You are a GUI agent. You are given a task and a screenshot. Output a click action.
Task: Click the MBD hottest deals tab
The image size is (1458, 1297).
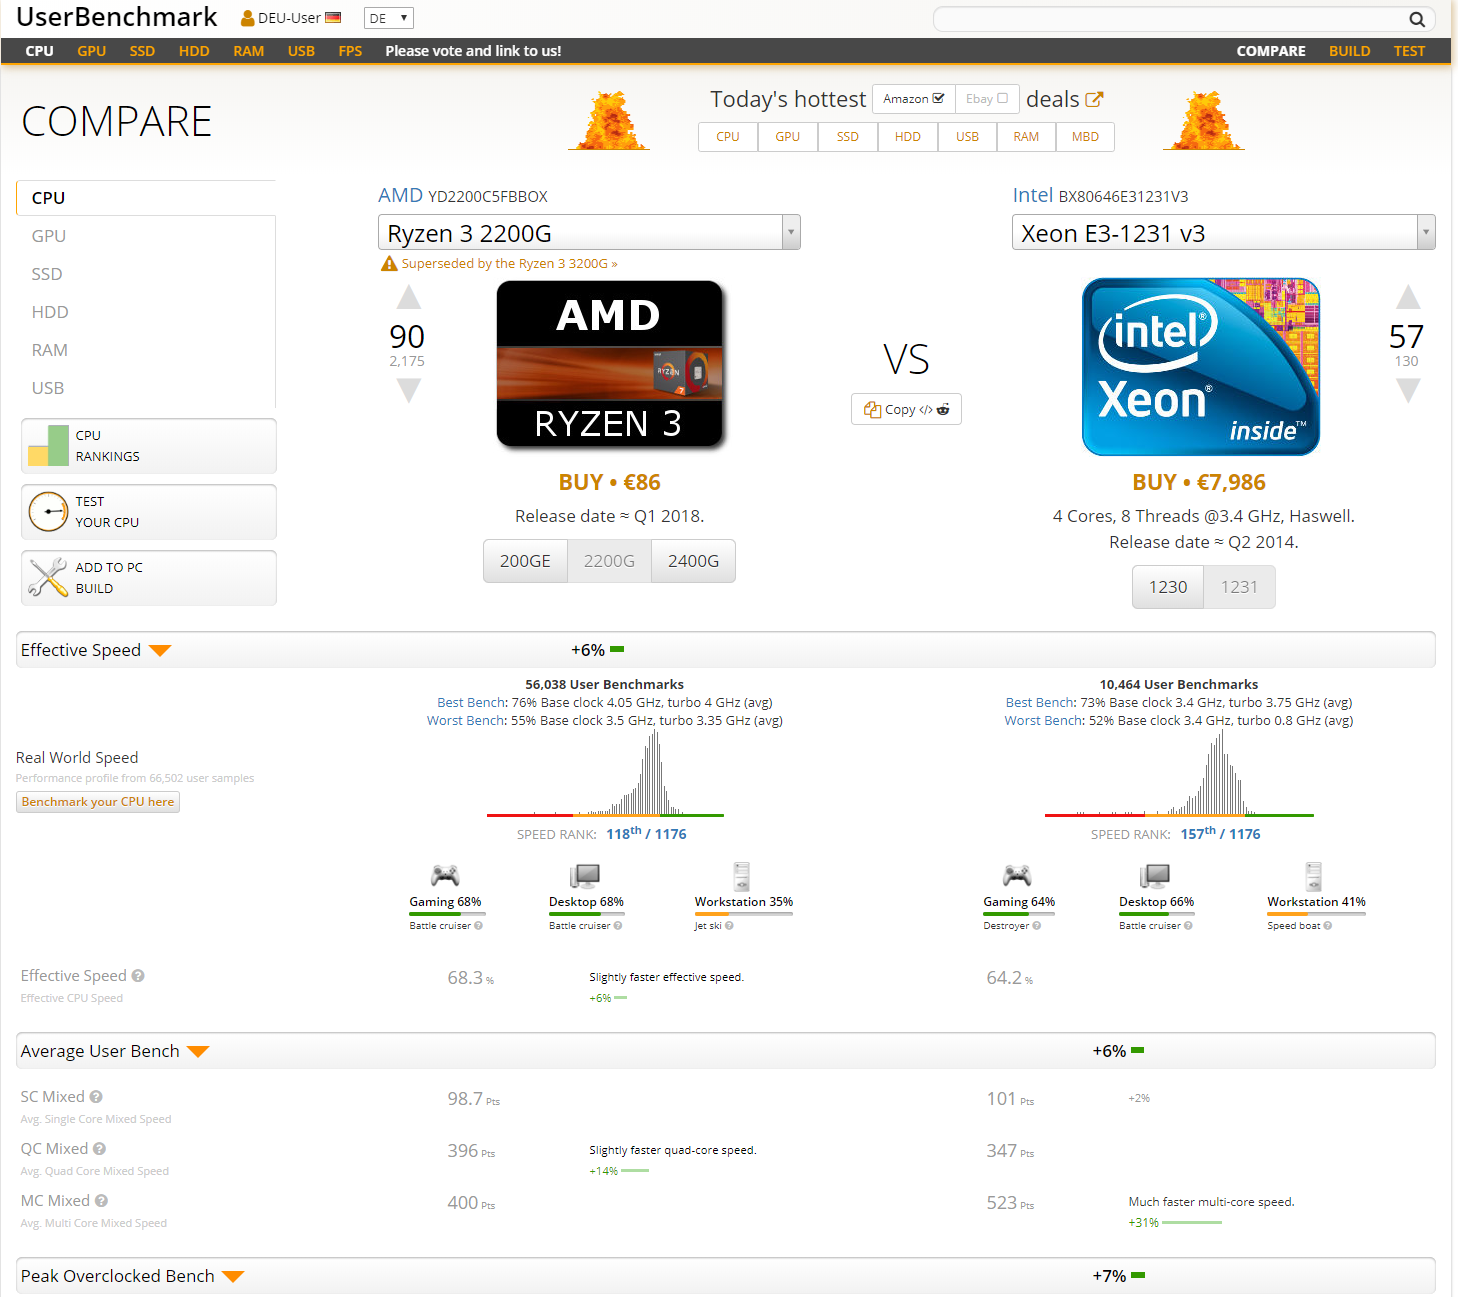1085,137
